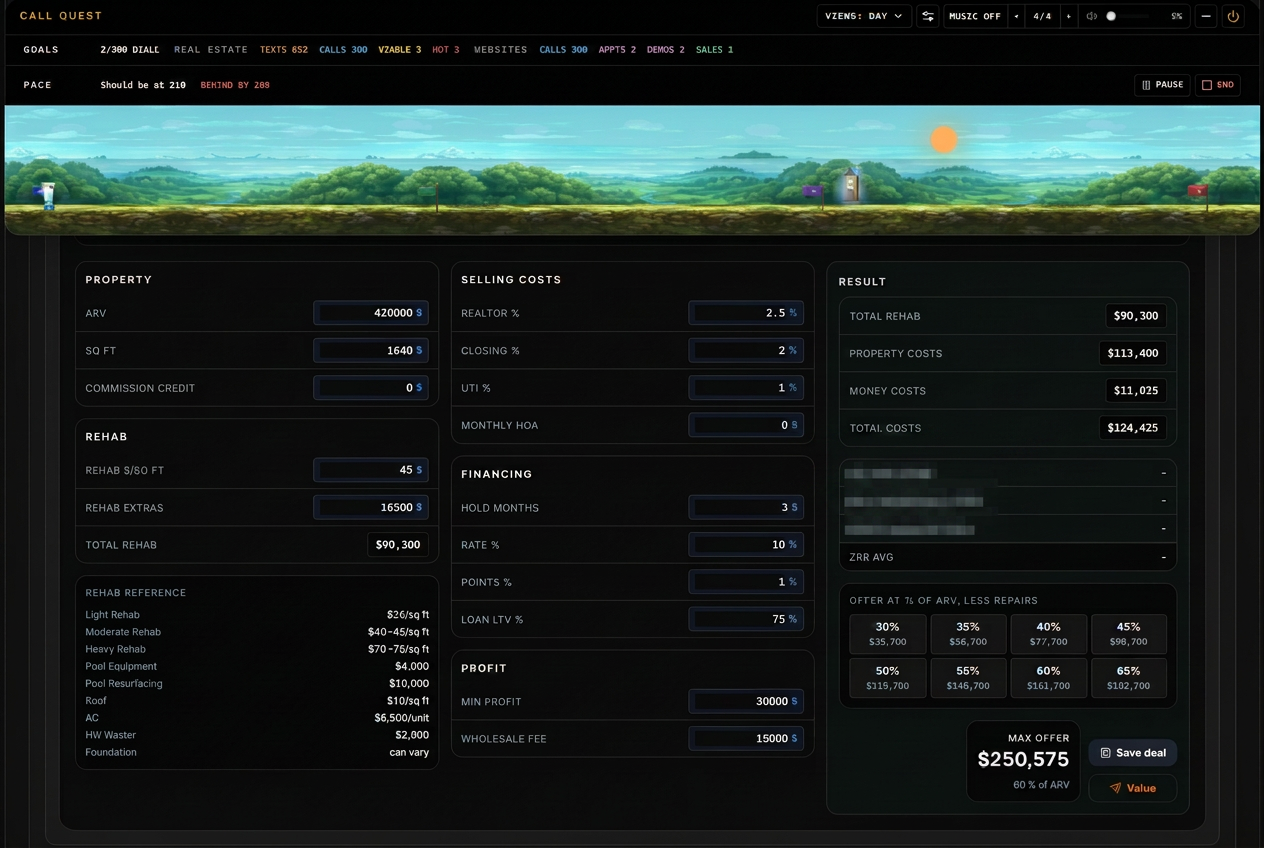Pick the 55% offer card
The height and width of the screenshot is (848, 1264).
(x=968, y=678)
